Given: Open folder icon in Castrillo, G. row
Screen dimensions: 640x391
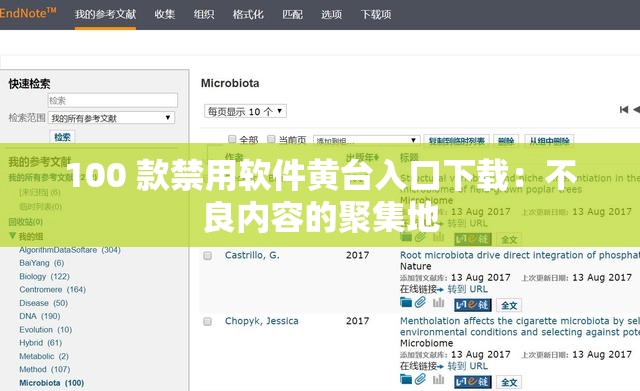Looking at the screenshot, I should (406, 303).
